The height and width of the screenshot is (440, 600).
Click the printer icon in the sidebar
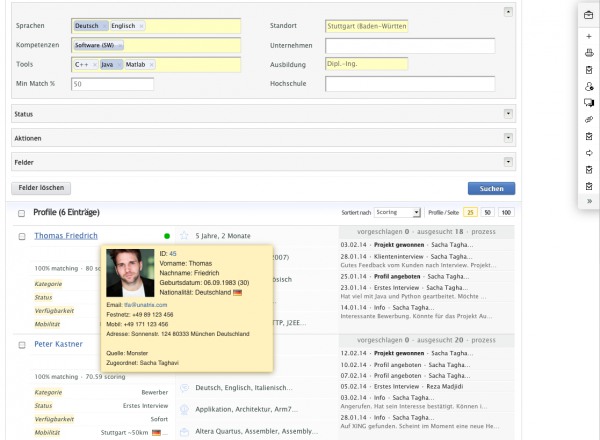pos(589,53)
